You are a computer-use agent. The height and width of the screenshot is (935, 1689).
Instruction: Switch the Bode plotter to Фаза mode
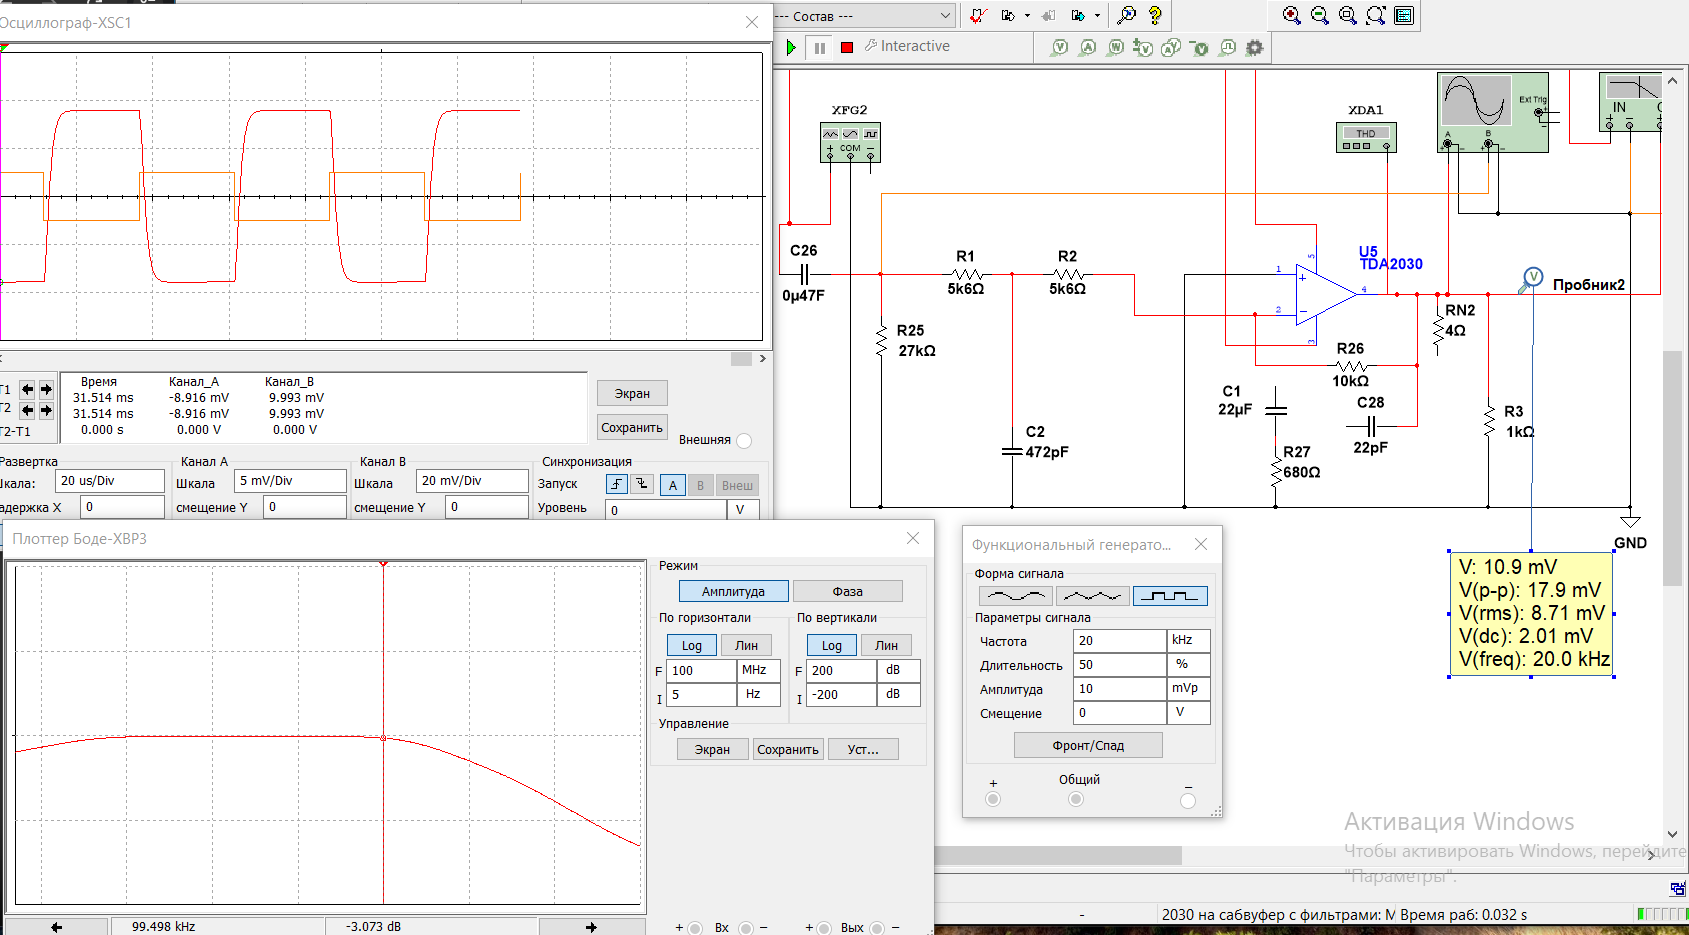[x=847, y=591]
